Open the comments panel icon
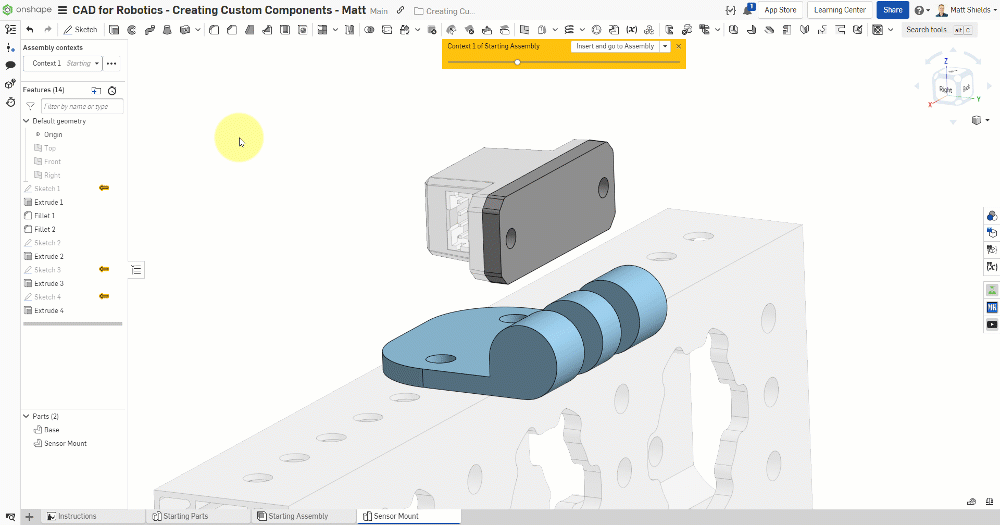Screen dimensions: 1000x525 point(10,65)
